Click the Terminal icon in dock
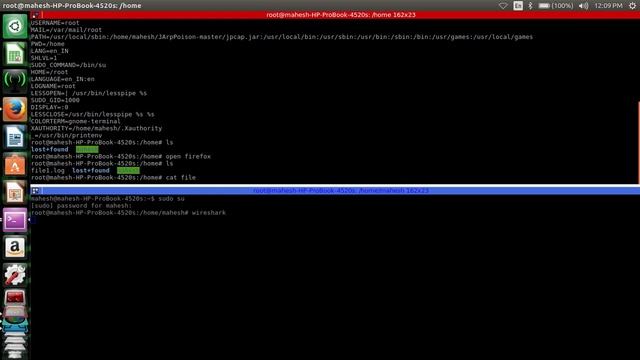 click(x=15, y=220)
